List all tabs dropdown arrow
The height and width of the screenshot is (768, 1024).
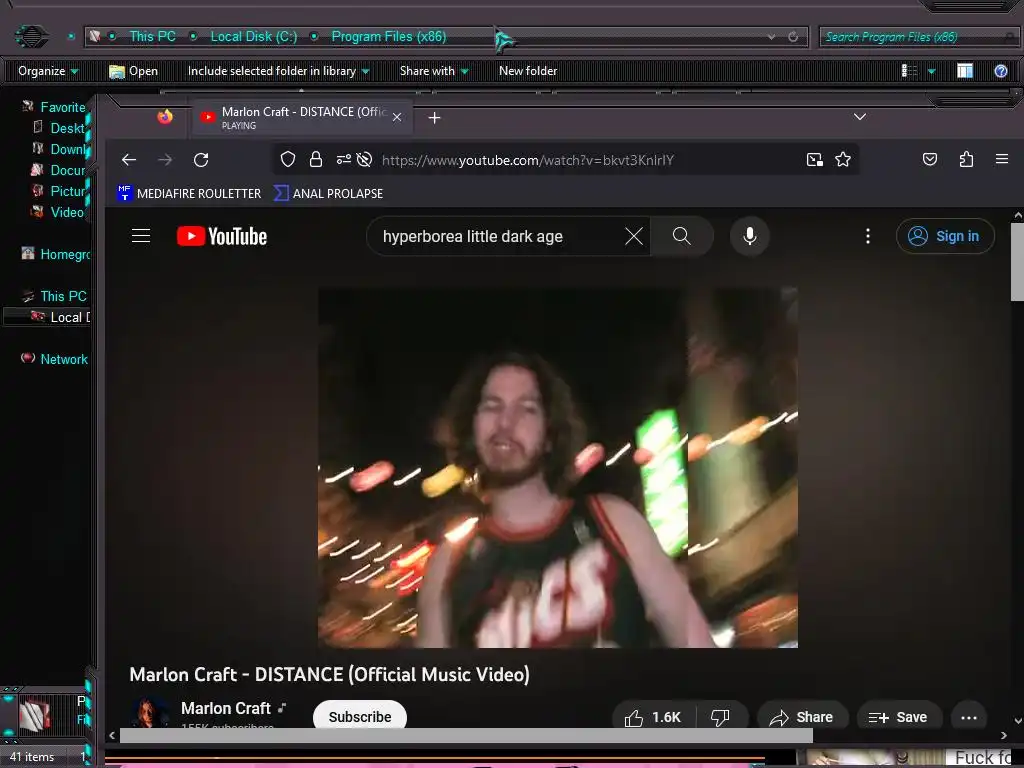click(860, 117)
